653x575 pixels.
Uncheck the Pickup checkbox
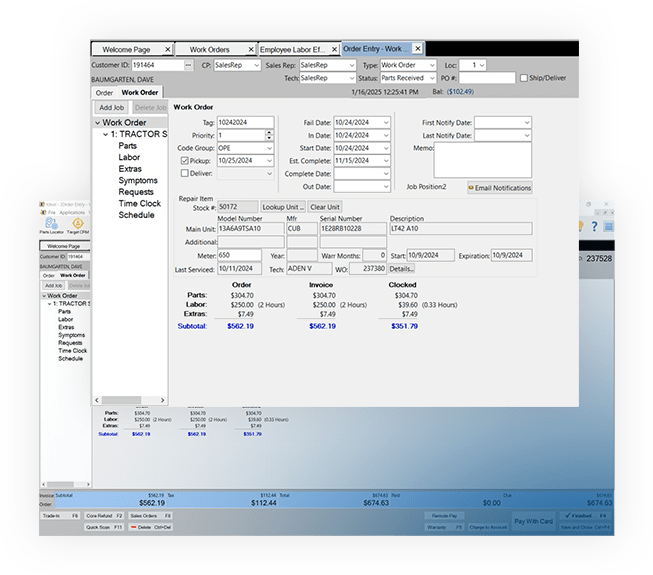pos(184,160)
